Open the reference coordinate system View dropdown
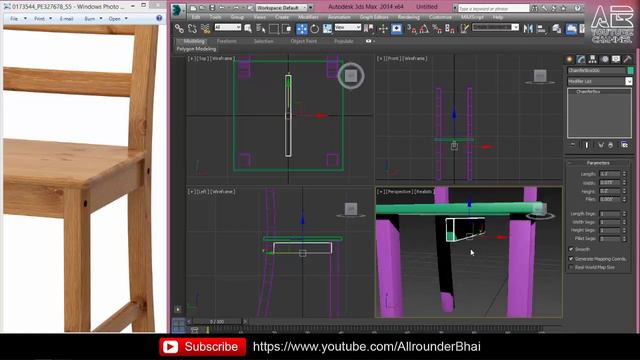 coord(348,27)
